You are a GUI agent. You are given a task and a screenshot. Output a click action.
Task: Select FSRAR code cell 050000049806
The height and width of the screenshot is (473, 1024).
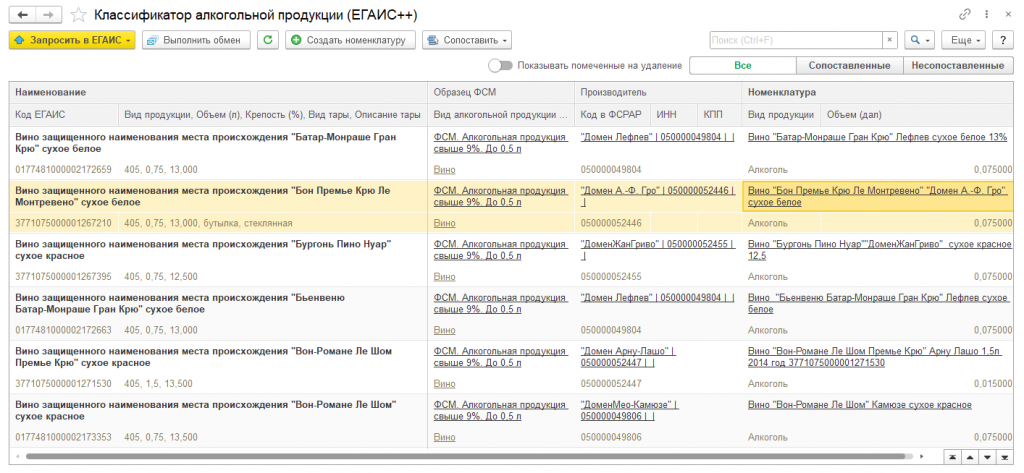click(613, 437)
